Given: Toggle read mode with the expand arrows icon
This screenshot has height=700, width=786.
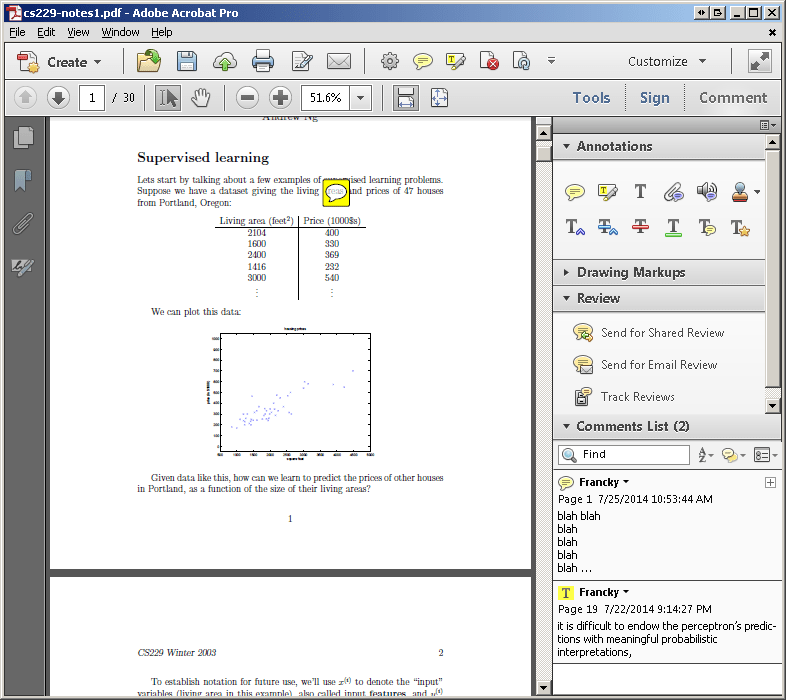Looking at the screenshot, I should tap(760, 61).
